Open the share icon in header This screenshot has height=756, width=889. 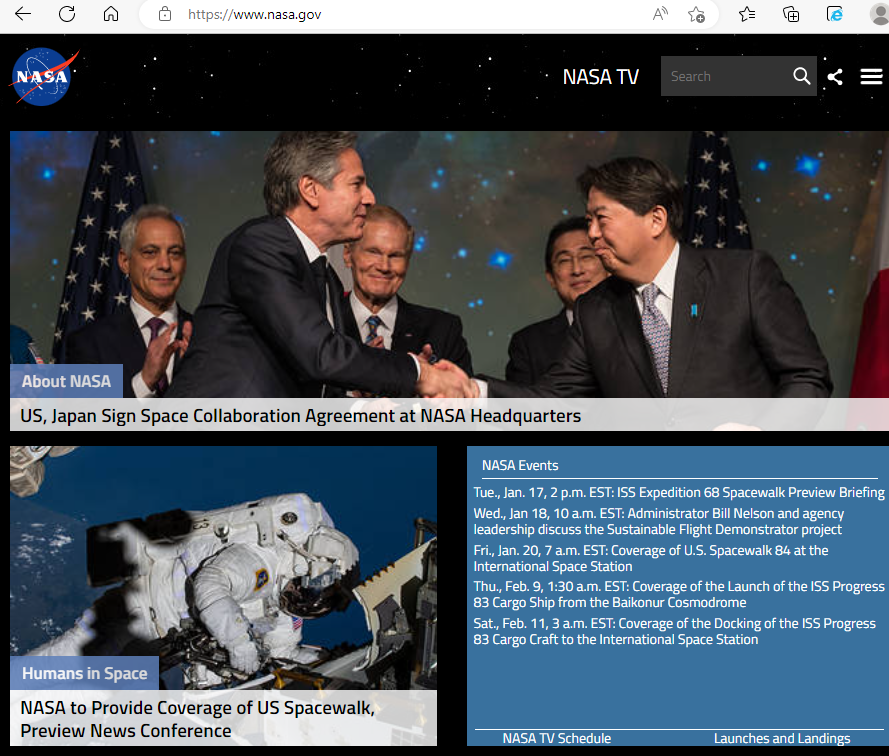click(835, 77)
